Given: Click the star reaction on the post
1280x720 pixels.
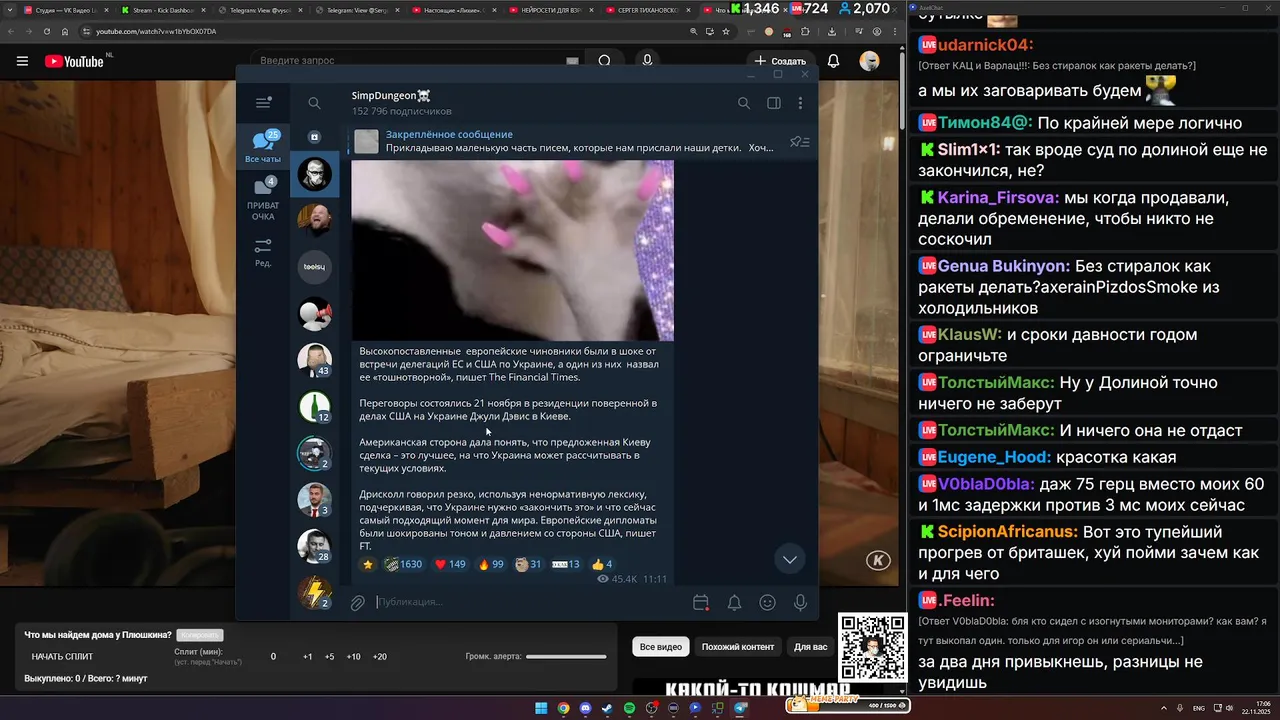Looking at the screenshot, I should point(368,564).
